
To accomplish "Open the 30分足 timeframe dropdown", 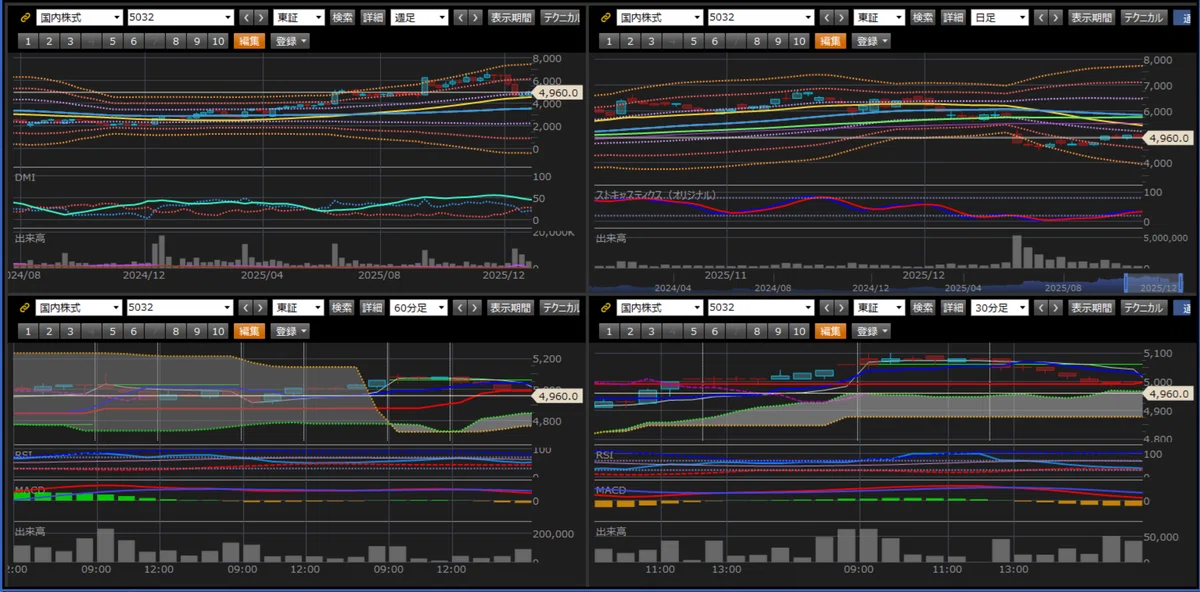I will [1000, 308].
